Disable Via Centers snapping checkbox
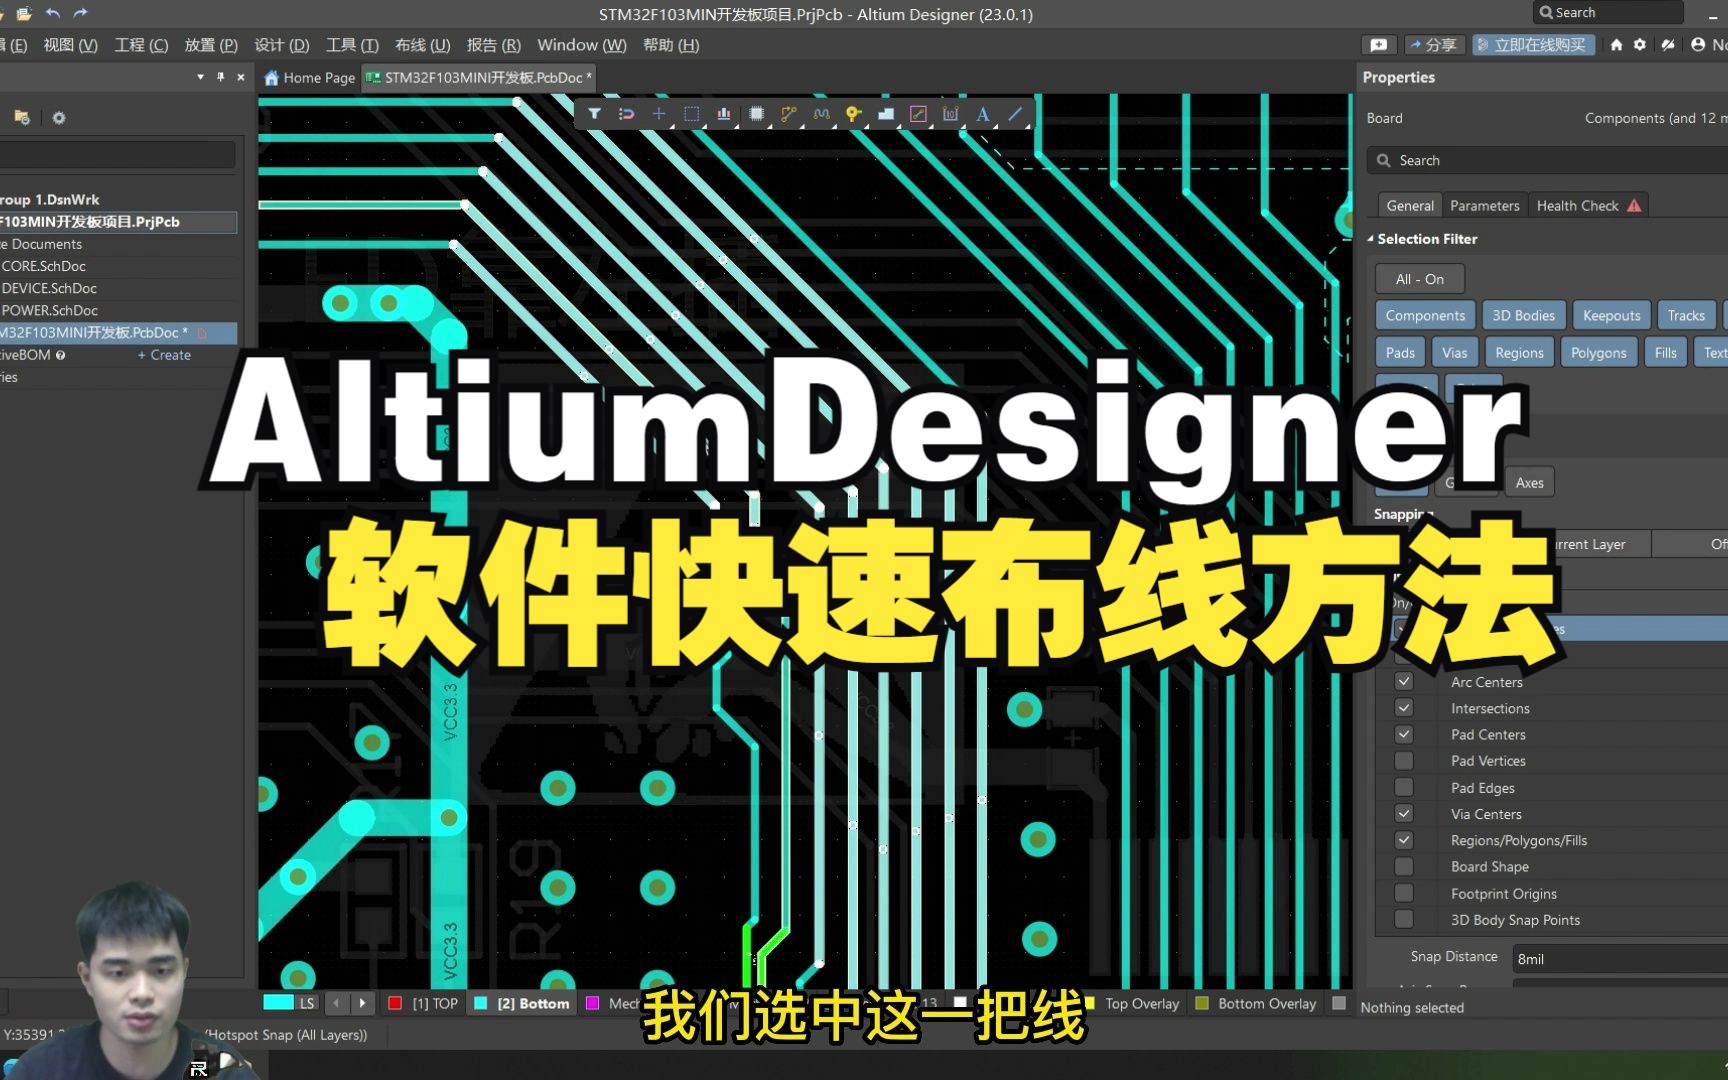The image size is (1728, 1080). tap(1404, 813)
